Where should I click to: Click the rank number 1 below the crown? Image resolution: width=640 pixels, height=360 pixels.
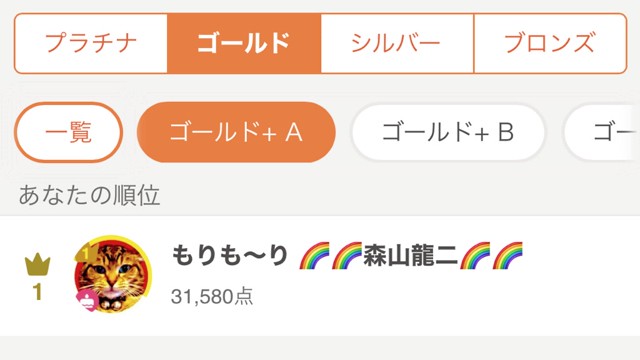[38, 292]
